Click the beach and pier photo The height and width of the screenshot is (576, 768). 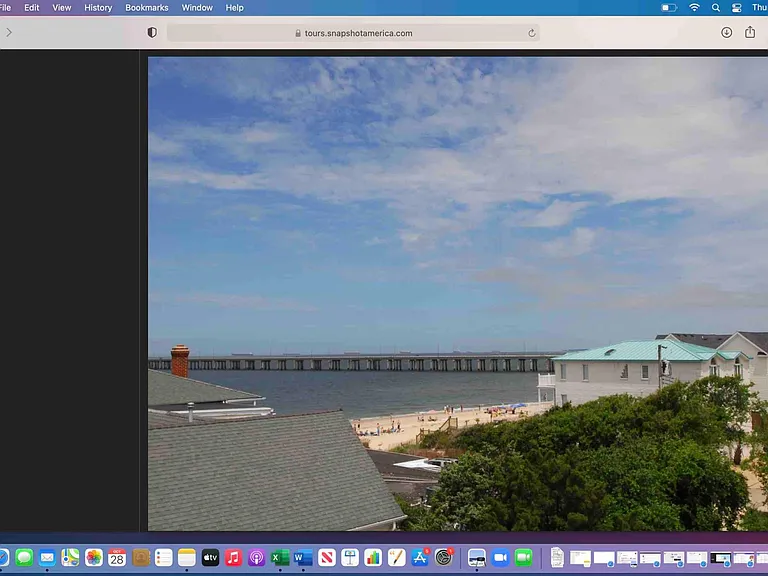(x=458, y=294)
